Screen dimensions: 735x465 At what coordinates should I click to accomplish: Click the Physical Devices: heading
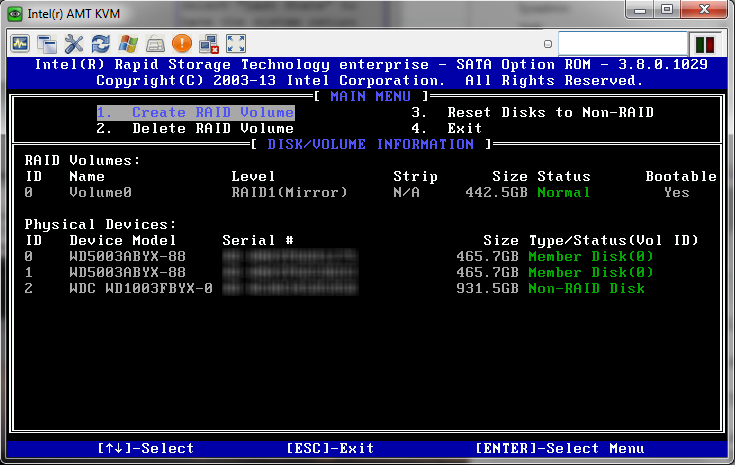point(100,225)
